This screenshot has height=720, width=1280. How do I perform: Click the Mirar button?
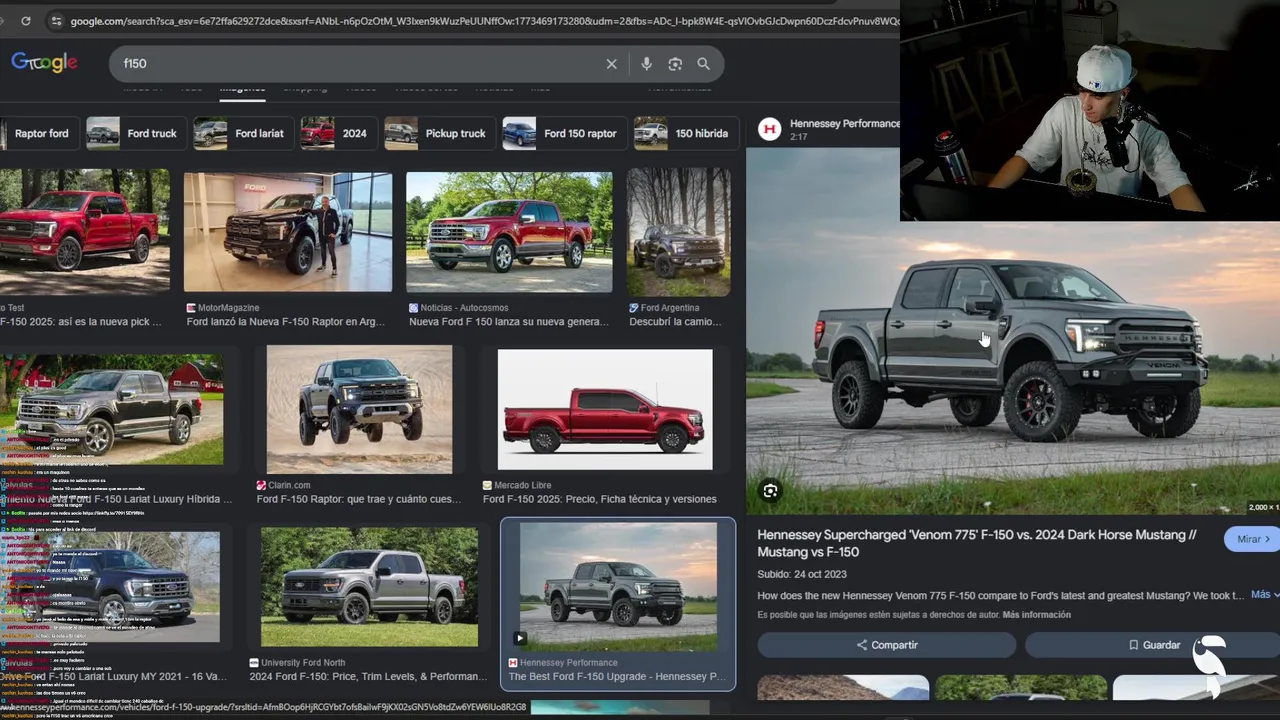coord(1252,539)
